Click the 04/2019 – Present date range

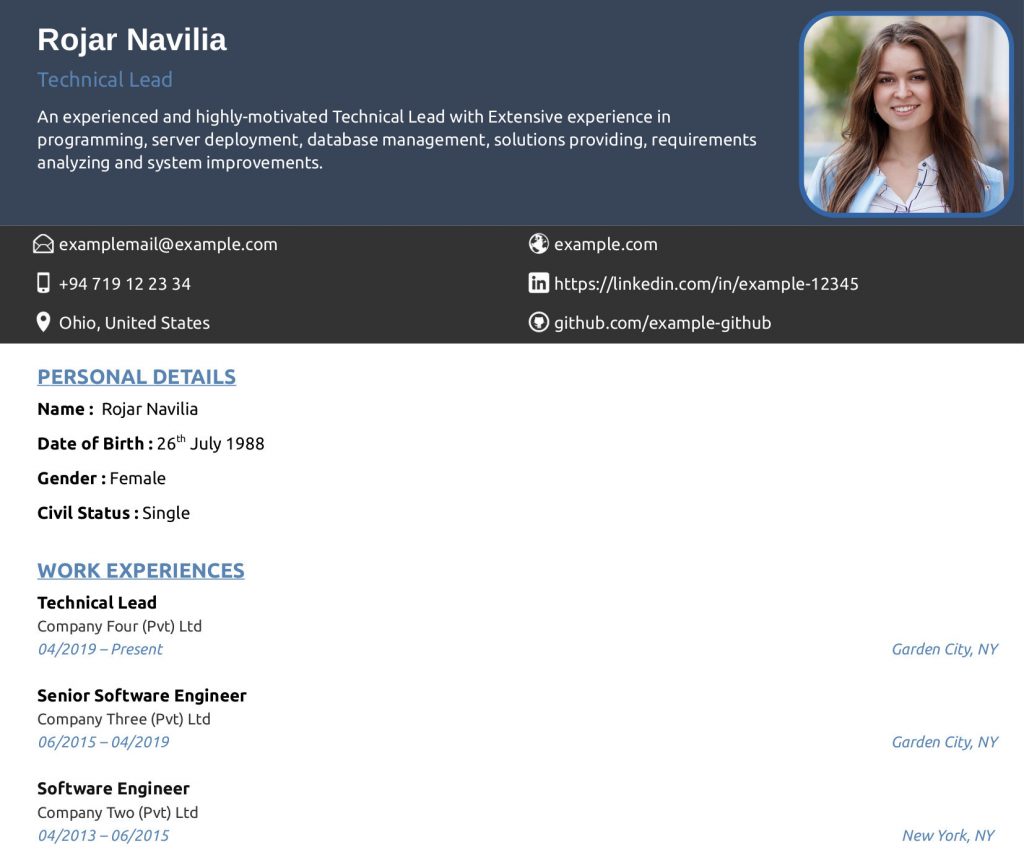[100, 649]
